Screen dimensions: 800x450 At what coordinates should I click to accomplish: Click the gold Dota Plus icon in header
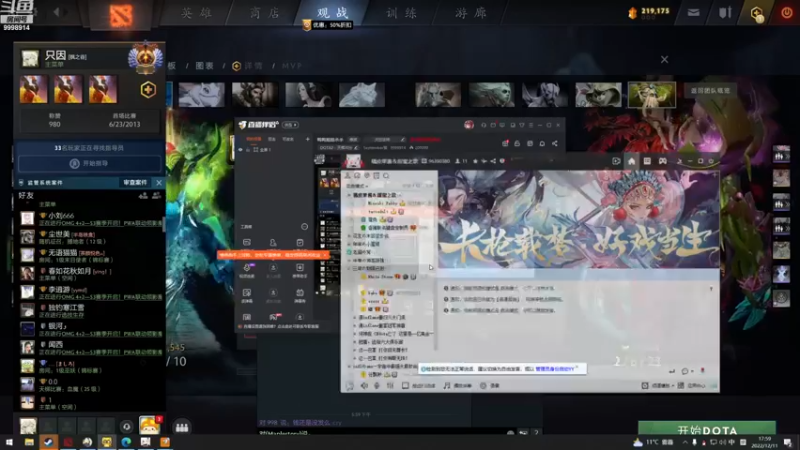point(757,13)
